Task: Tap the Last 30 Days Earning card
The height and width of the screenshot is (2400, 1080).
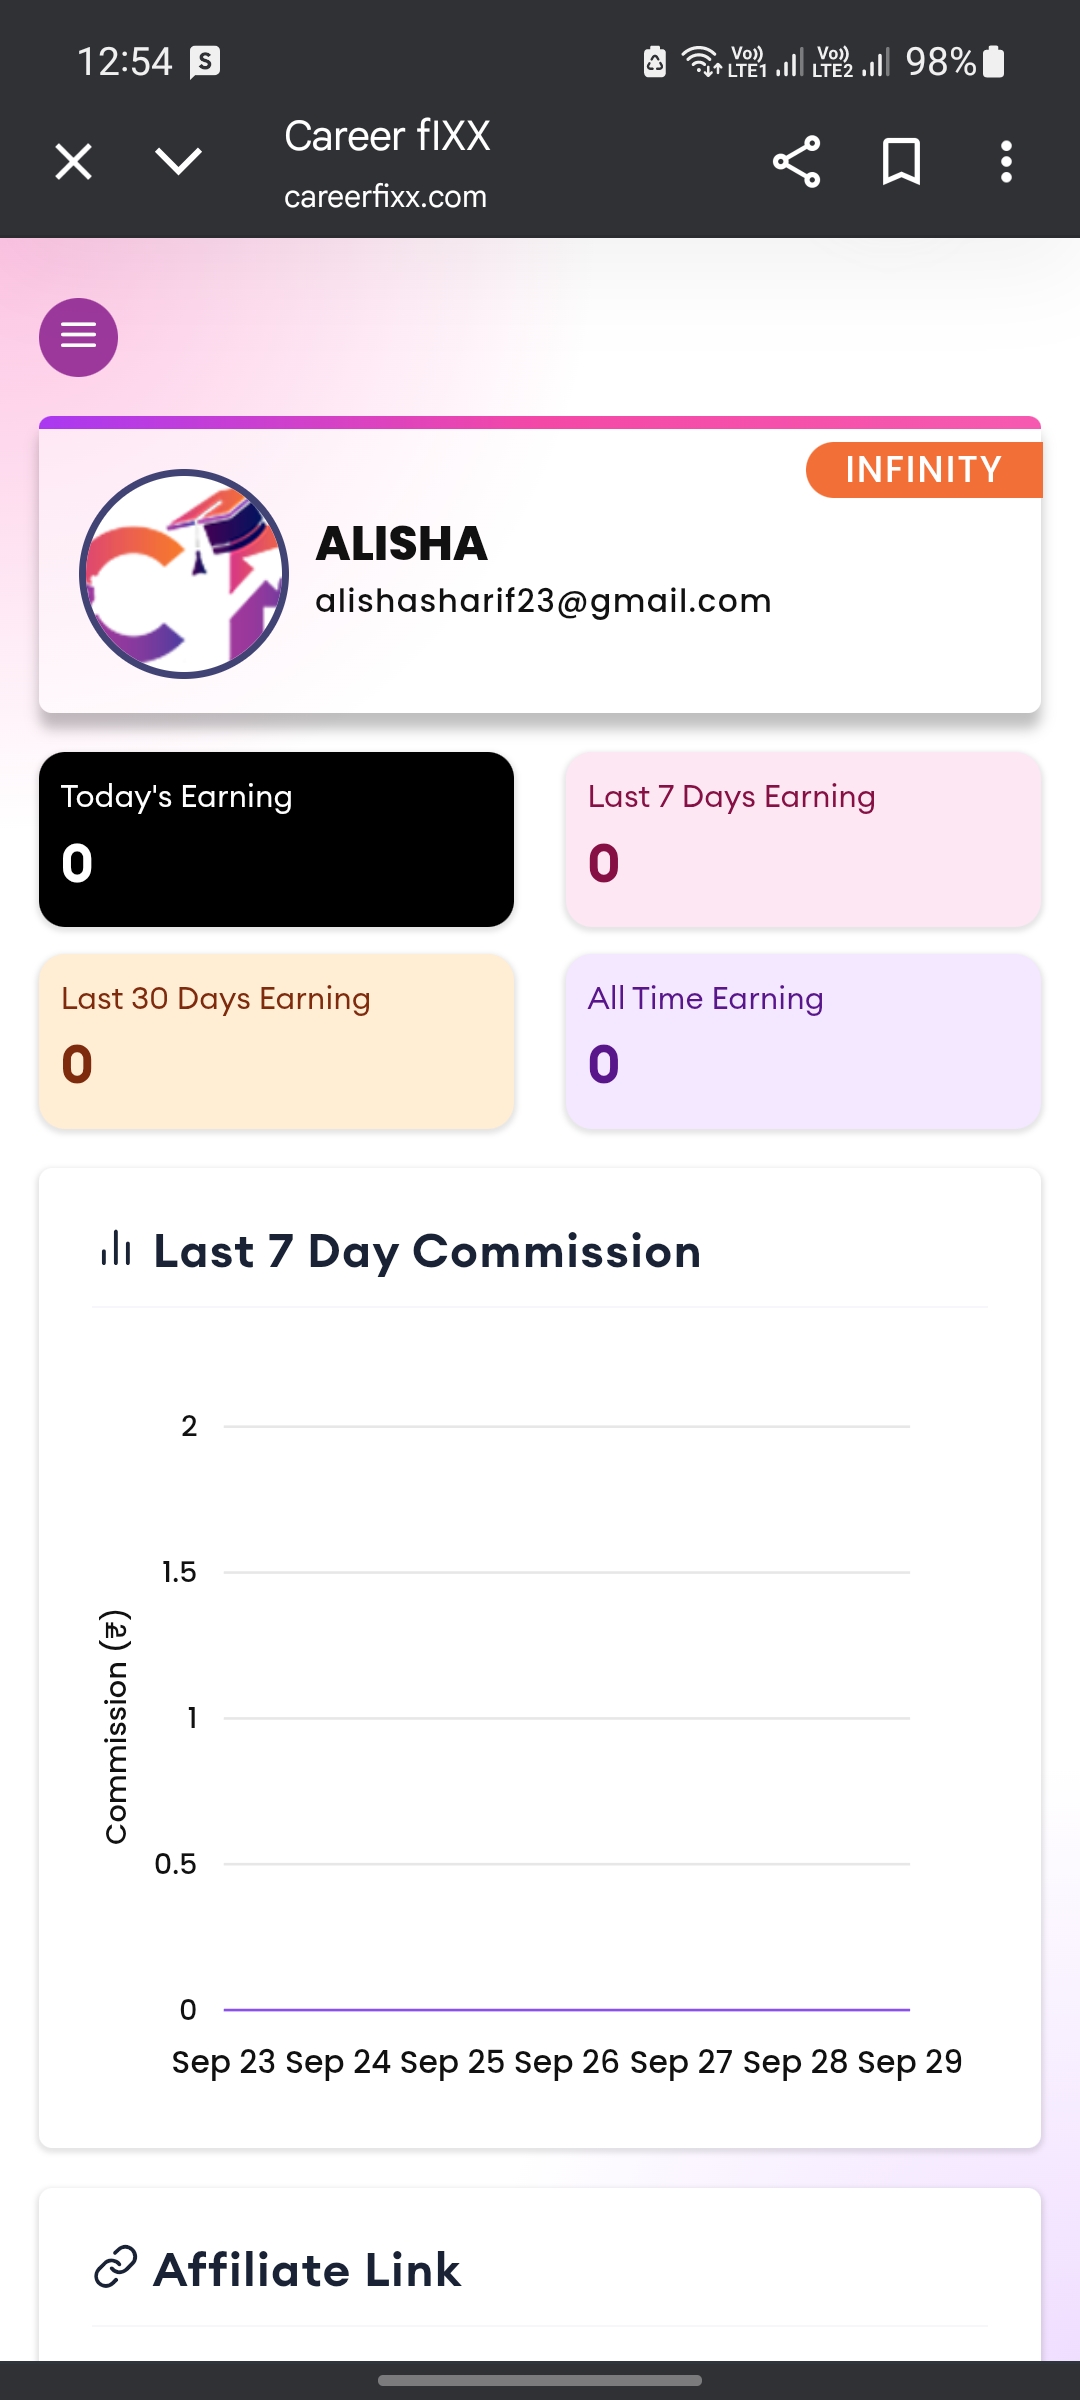Action: [276, 1041]
